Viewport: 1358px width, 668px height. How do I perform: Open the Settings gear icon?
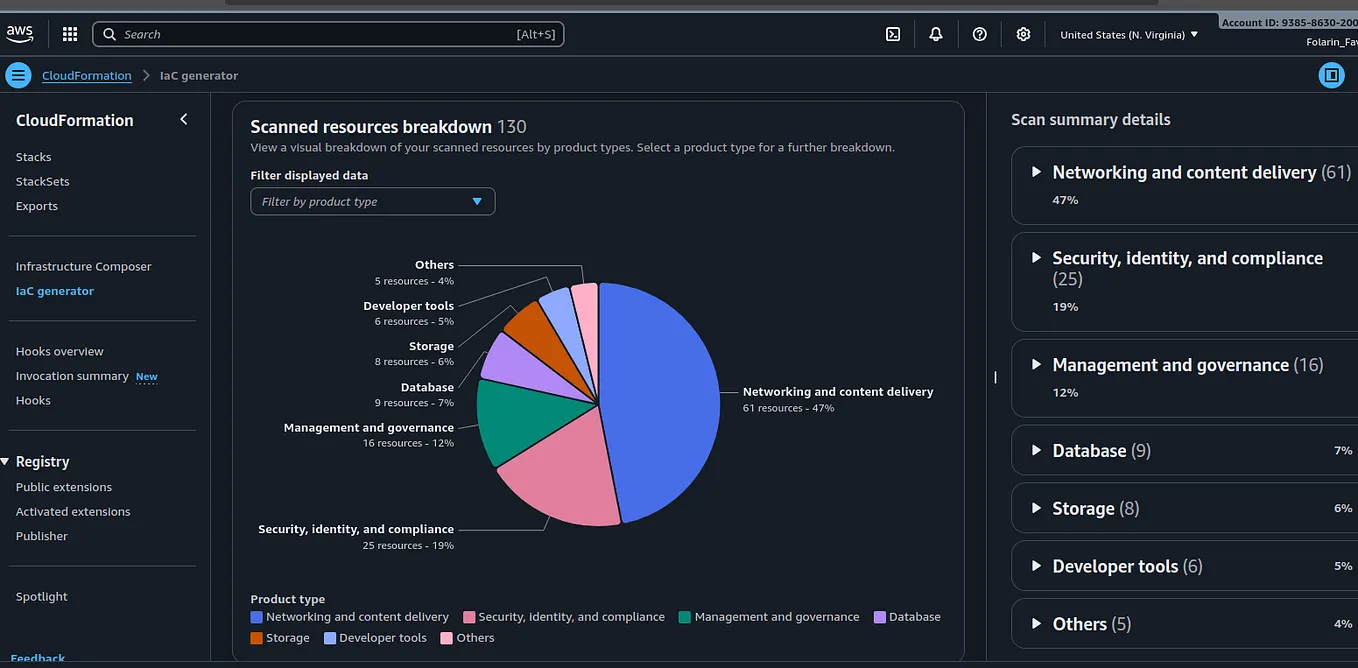point(1023,33)
